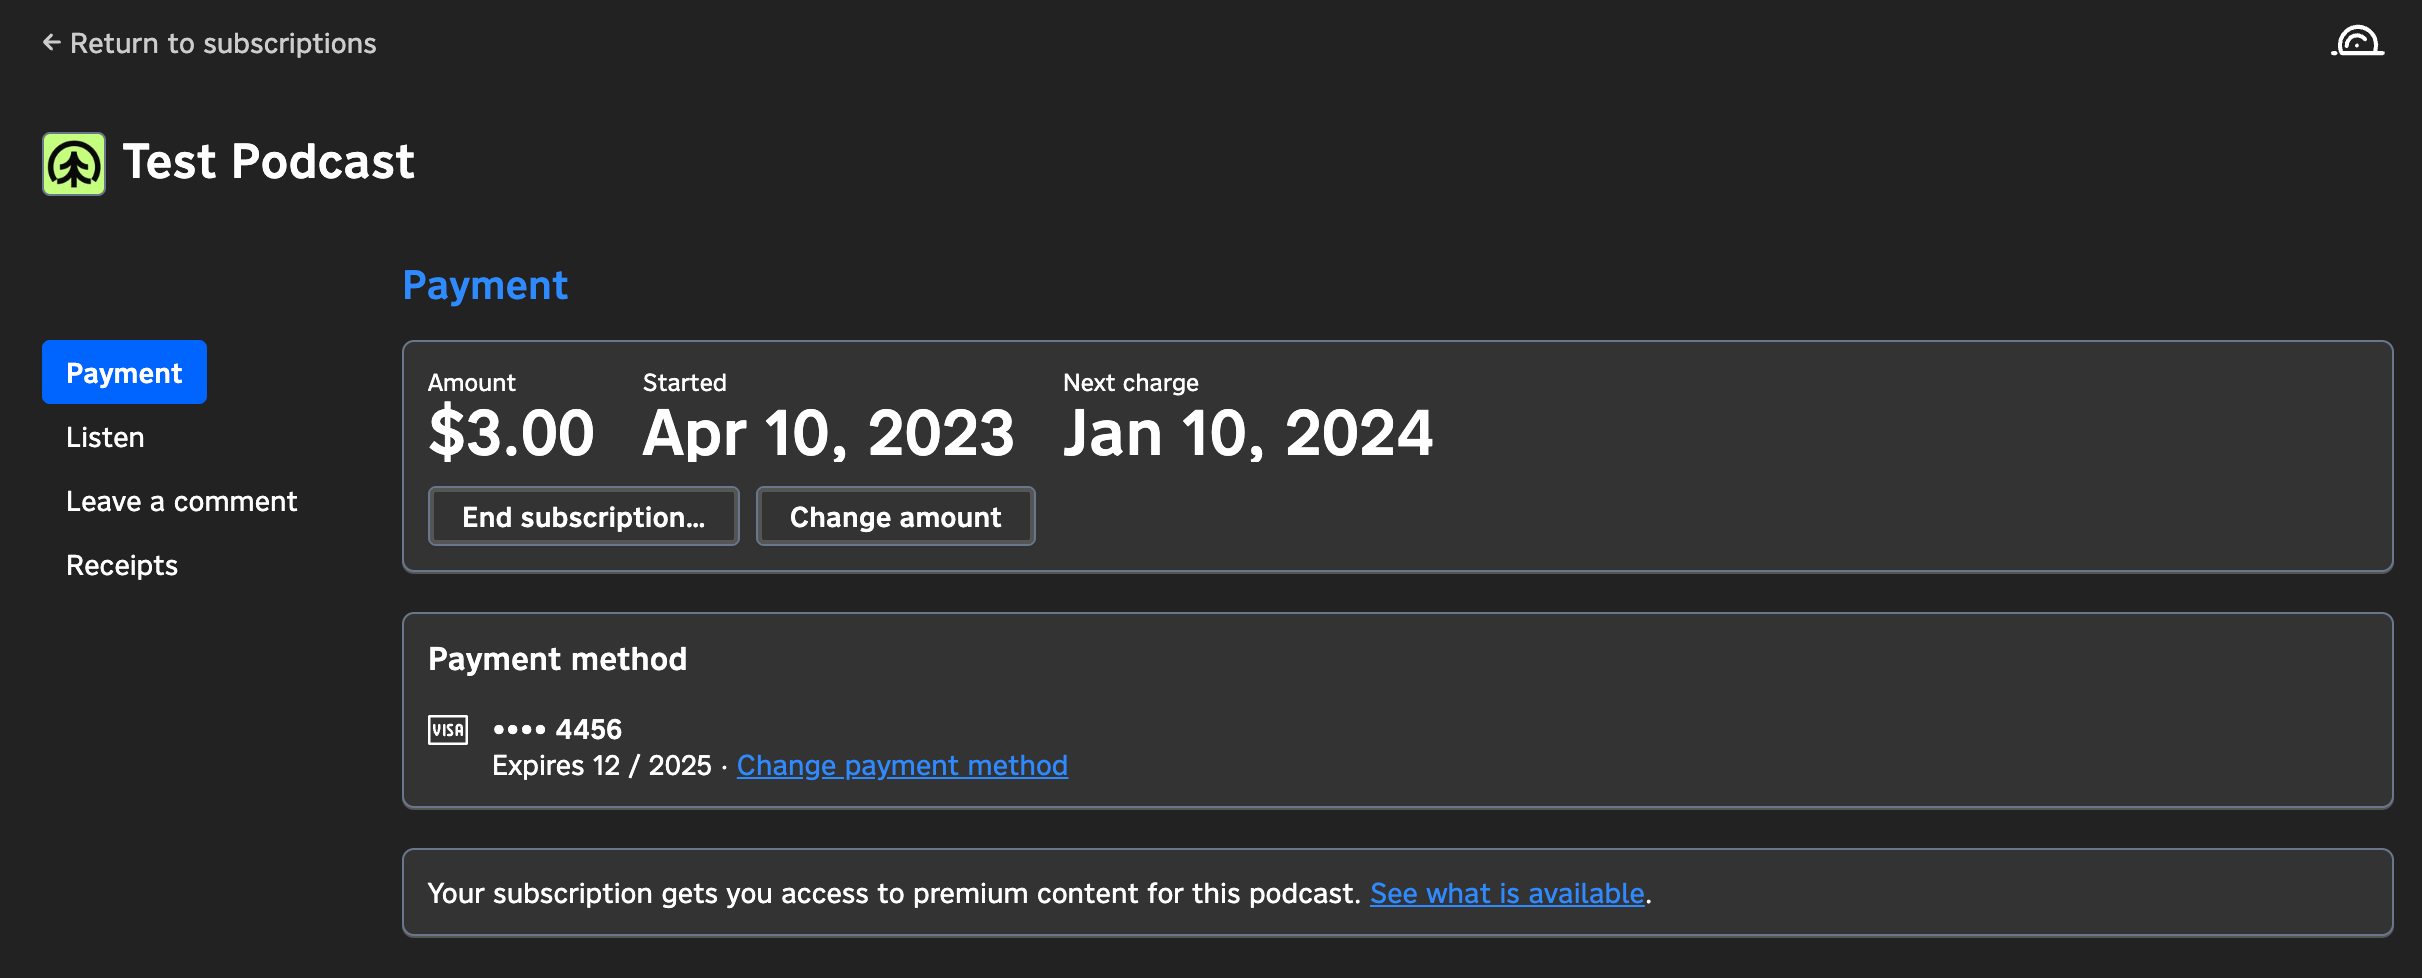
Task: Click the Change amount button
Action: (x=895, y=516)
